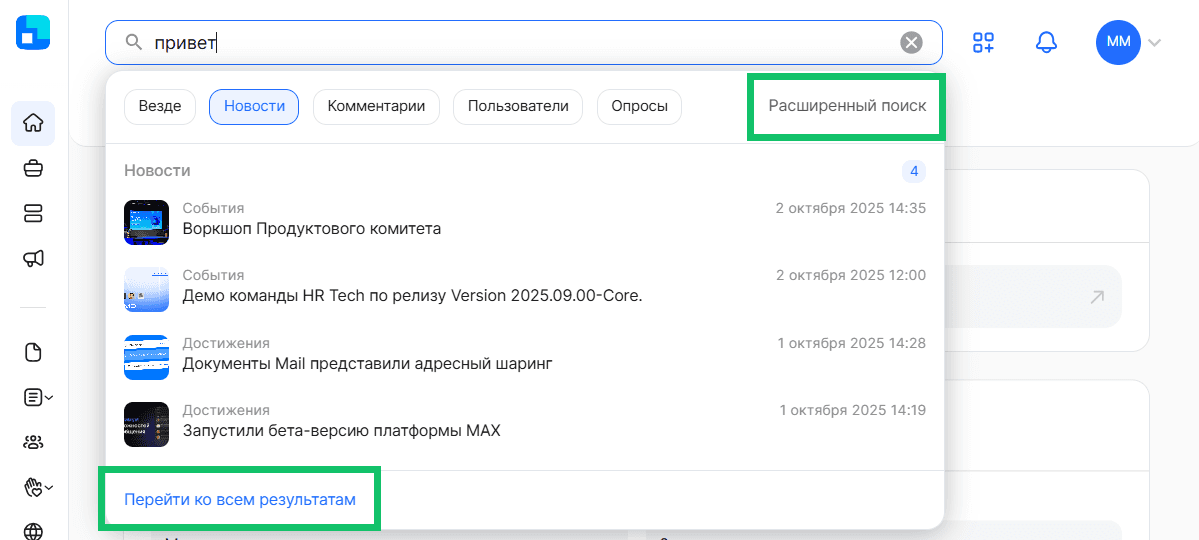Follow Перейти ко всем результатам link

tap(240, 499)
